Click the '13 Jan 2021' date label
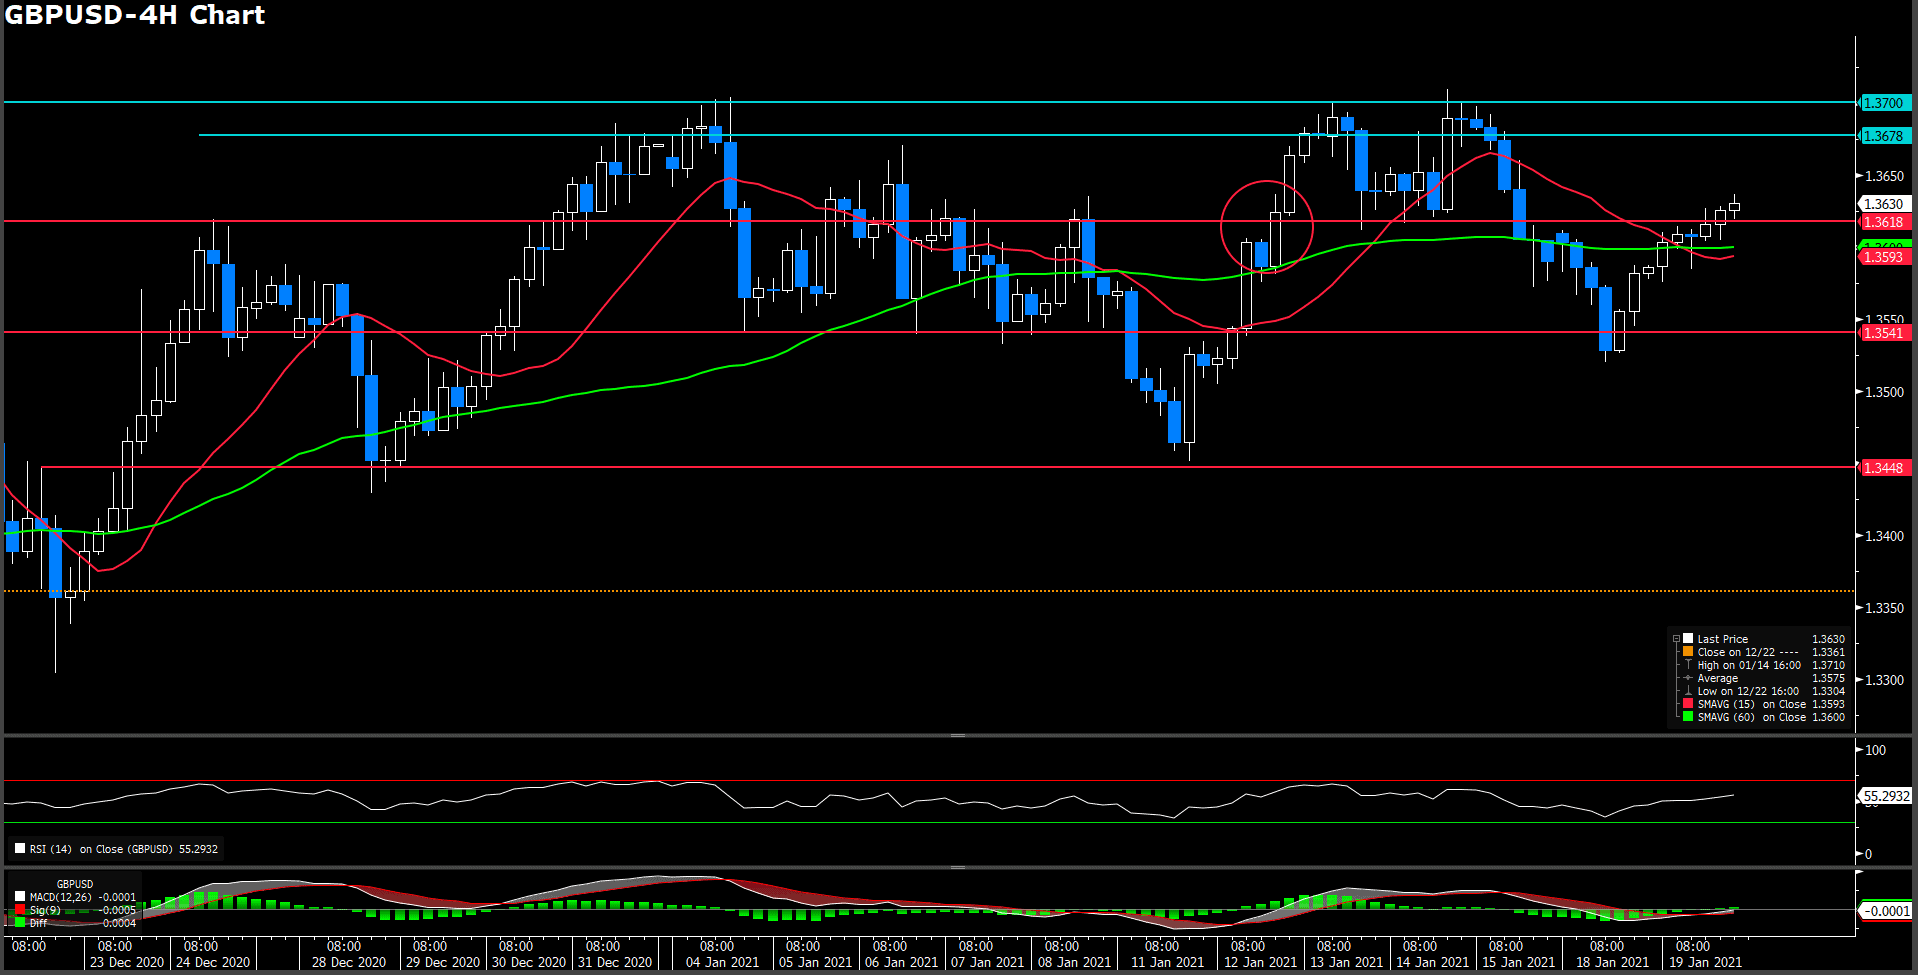Viewport: 1918px width, 975px height. [1346, 962]
